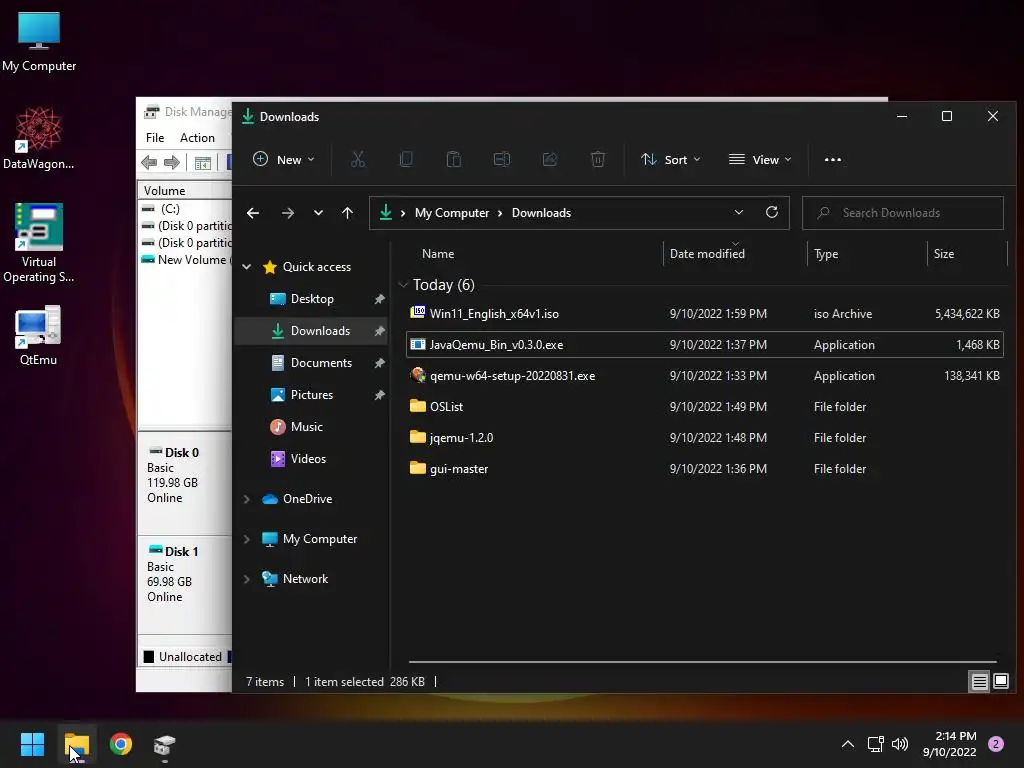Click the Forward arrow in Disk Management toolbar
1024x768 pixels.
[x=172, y=163]
